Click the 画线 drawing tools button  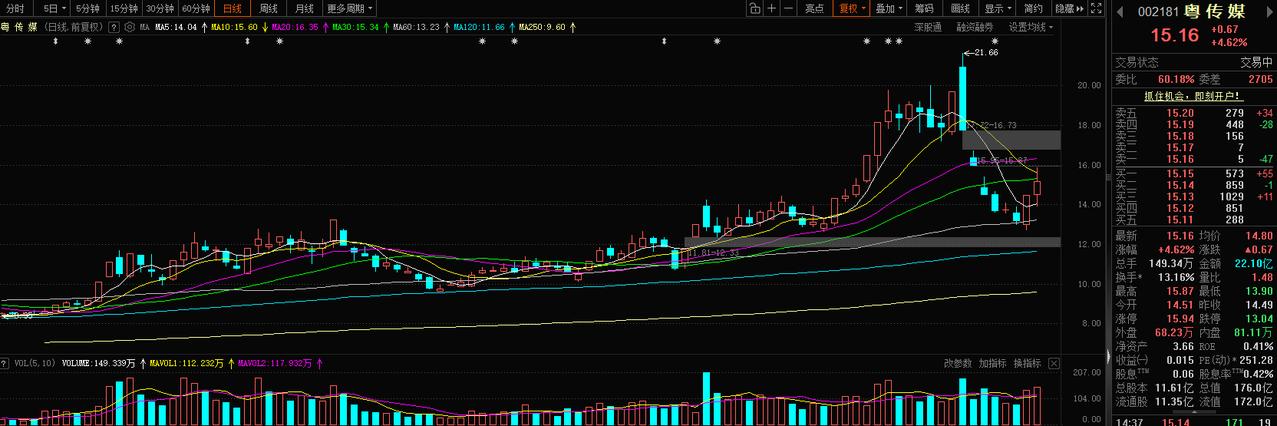[x=961, y=8]
